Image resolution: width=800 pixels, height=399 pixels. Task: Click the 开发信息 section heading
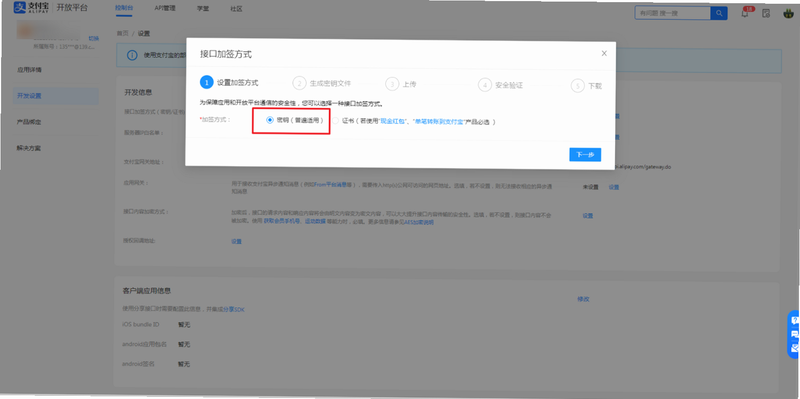(x=139, y=92)
